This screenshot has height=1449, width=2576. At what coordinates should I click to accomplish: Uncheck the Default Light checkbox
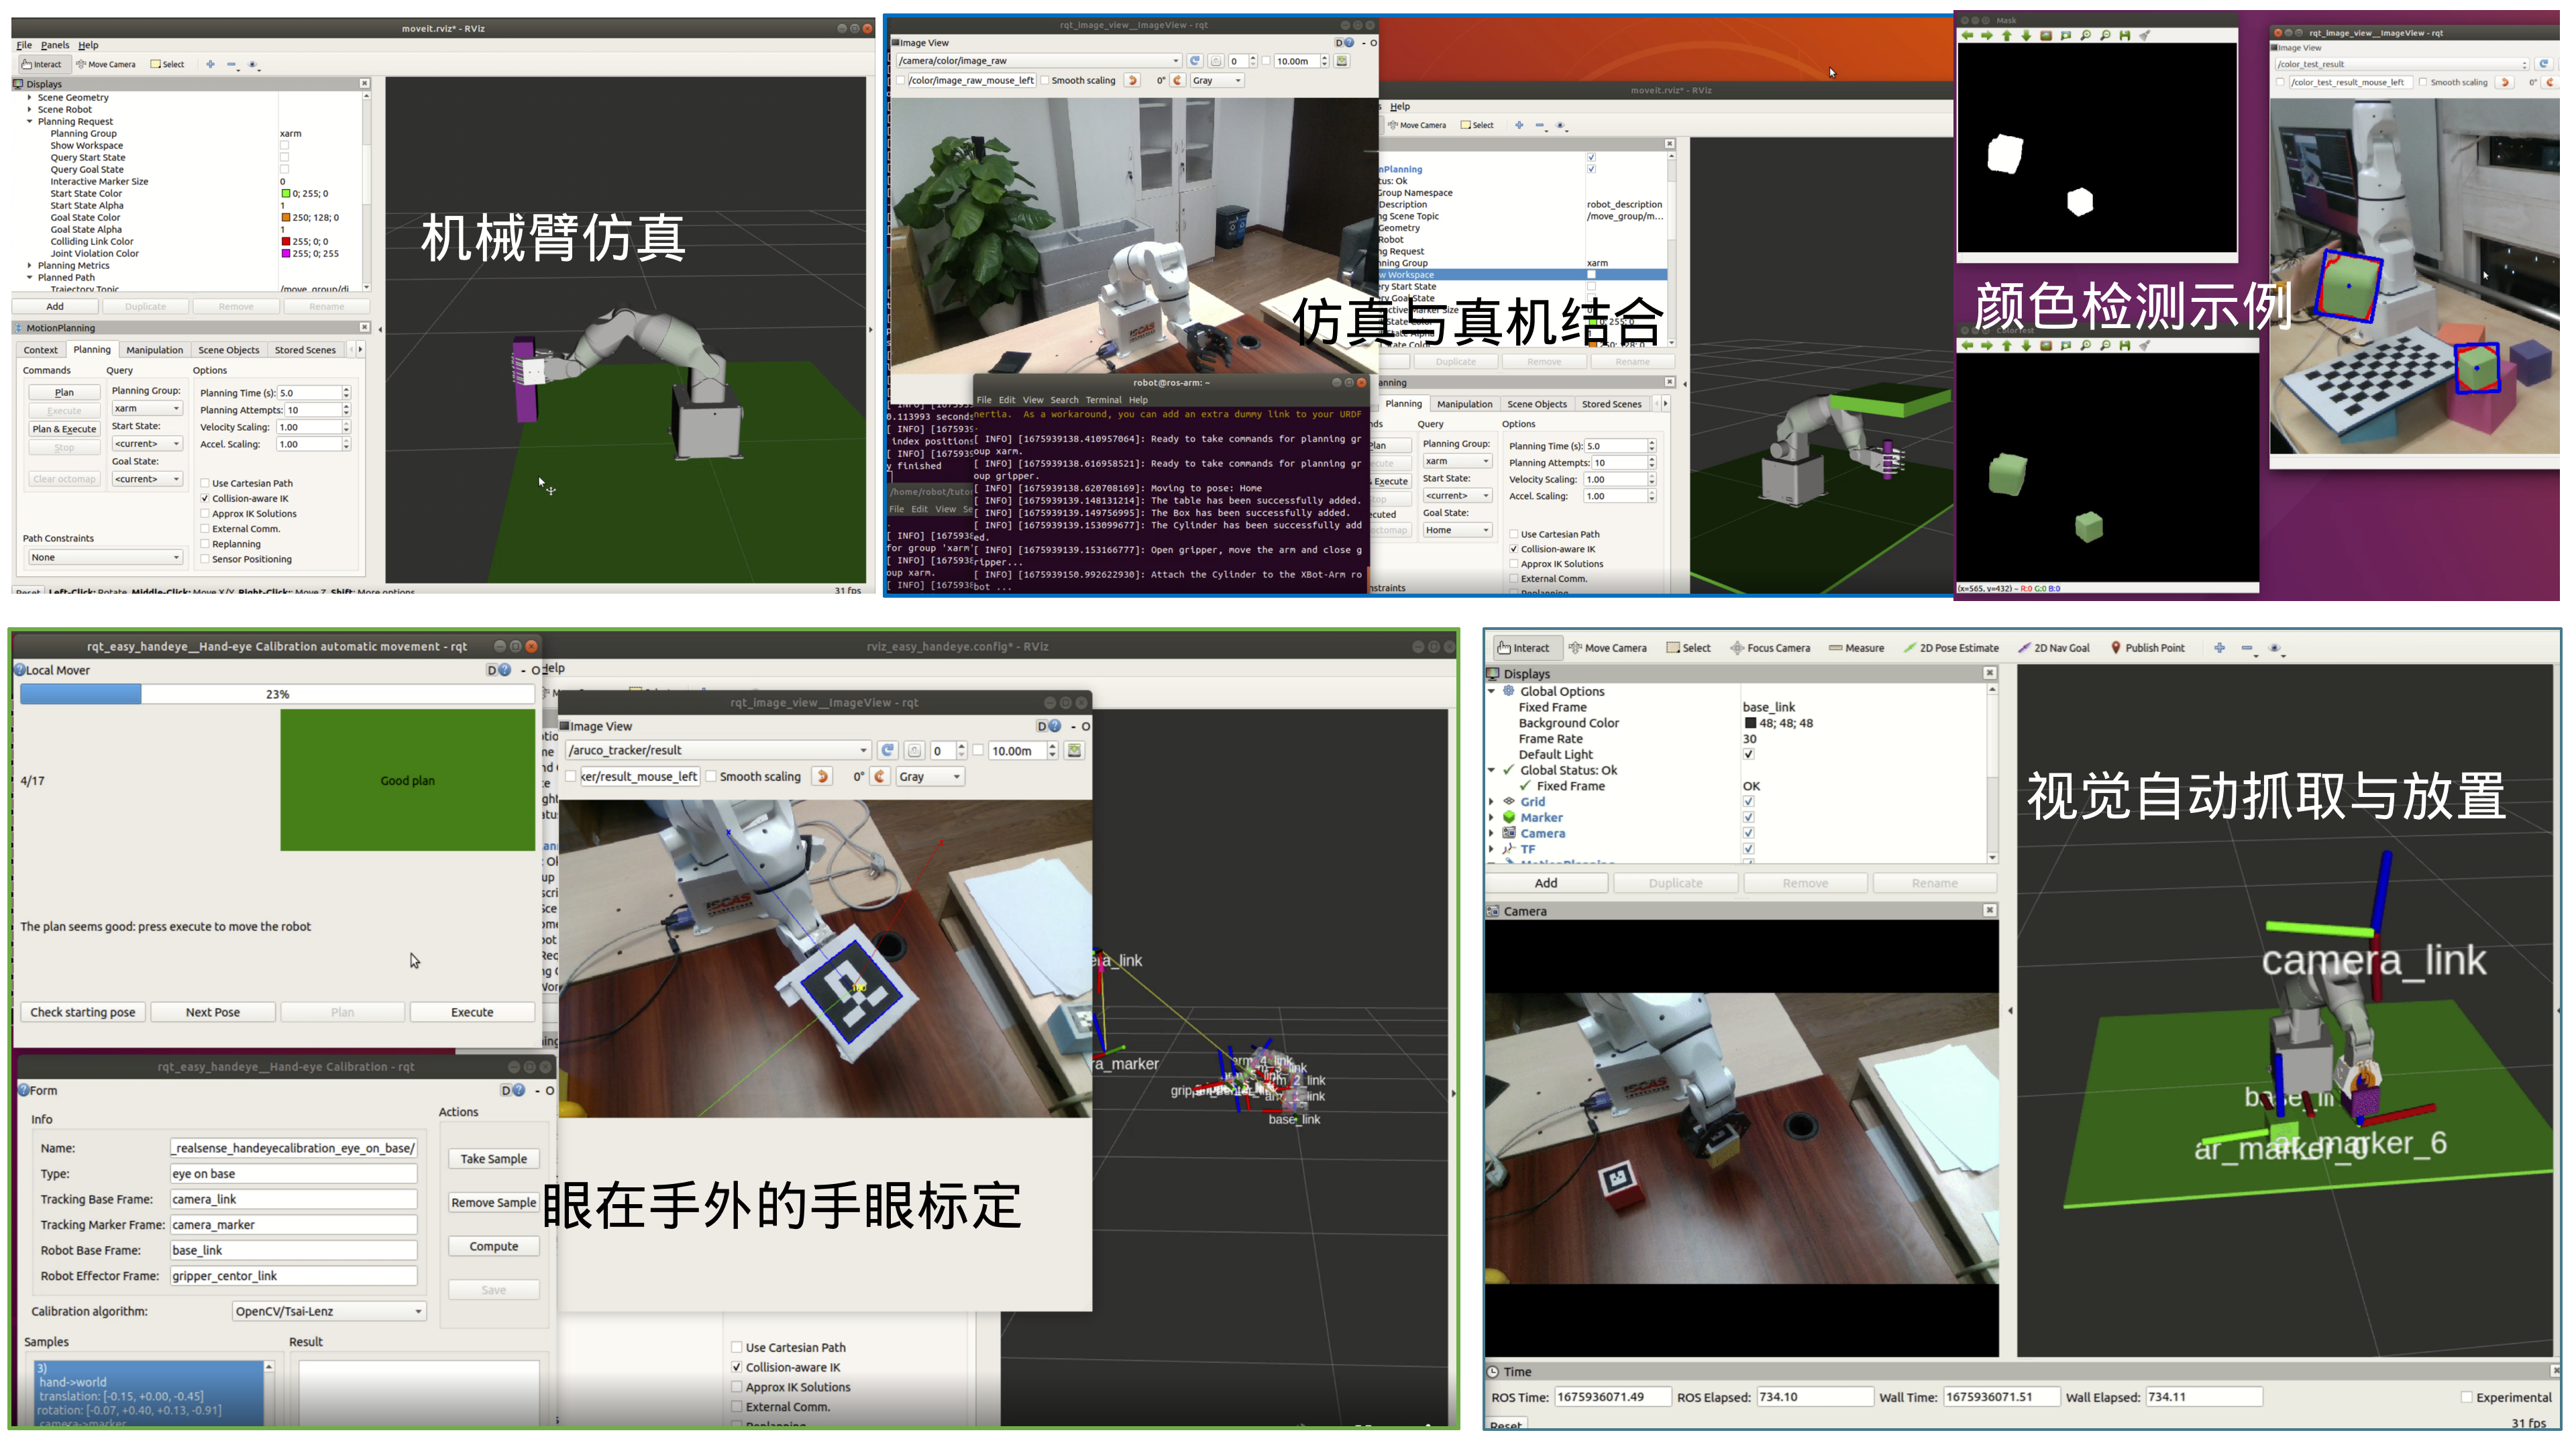pos(1748,755)
